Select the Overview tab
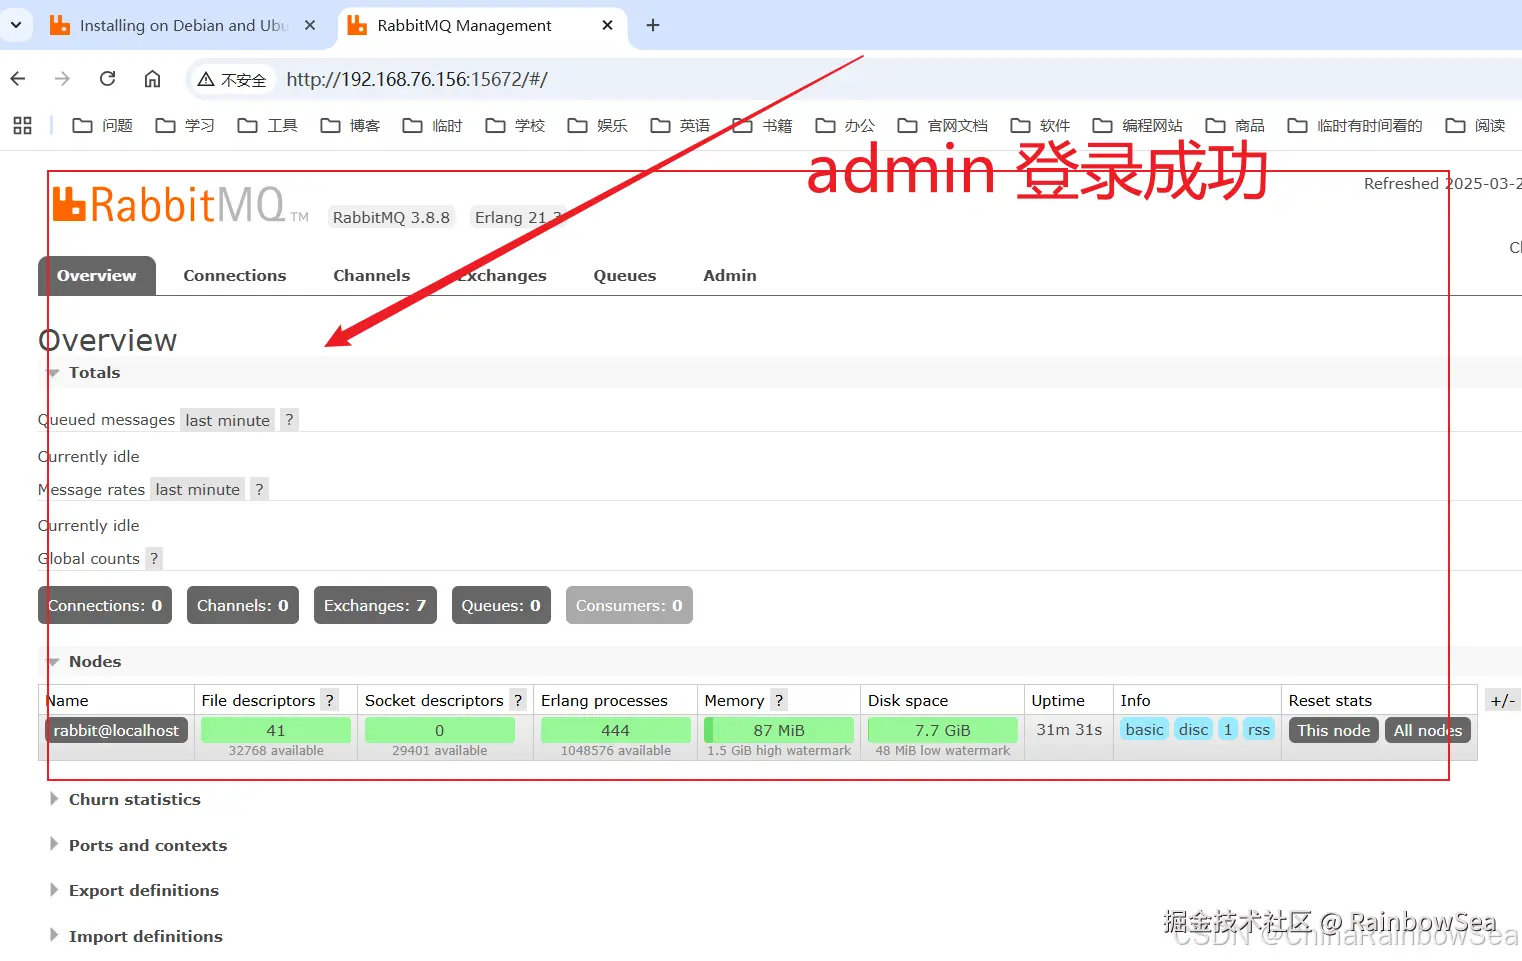Viewport: 1522px width, 961px height. (97, 276)
